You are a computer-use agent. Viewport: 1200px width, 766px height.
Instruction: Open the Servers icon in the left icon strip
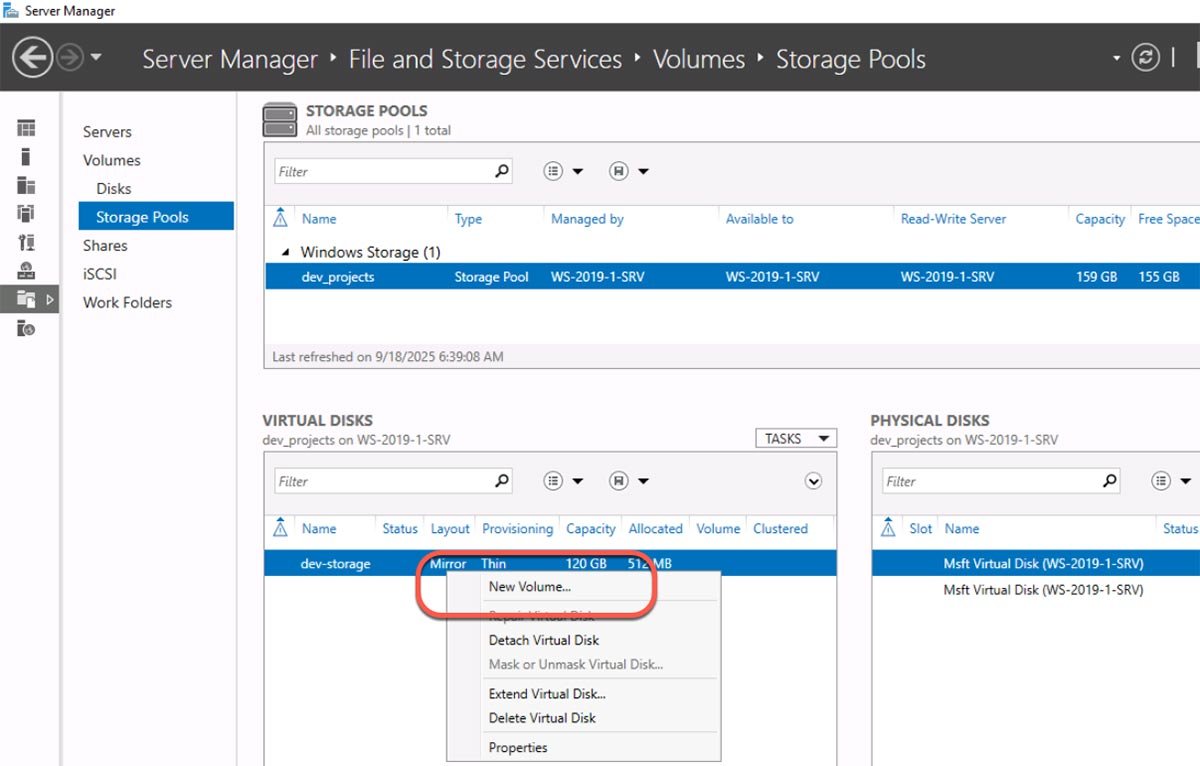(25, 130)
